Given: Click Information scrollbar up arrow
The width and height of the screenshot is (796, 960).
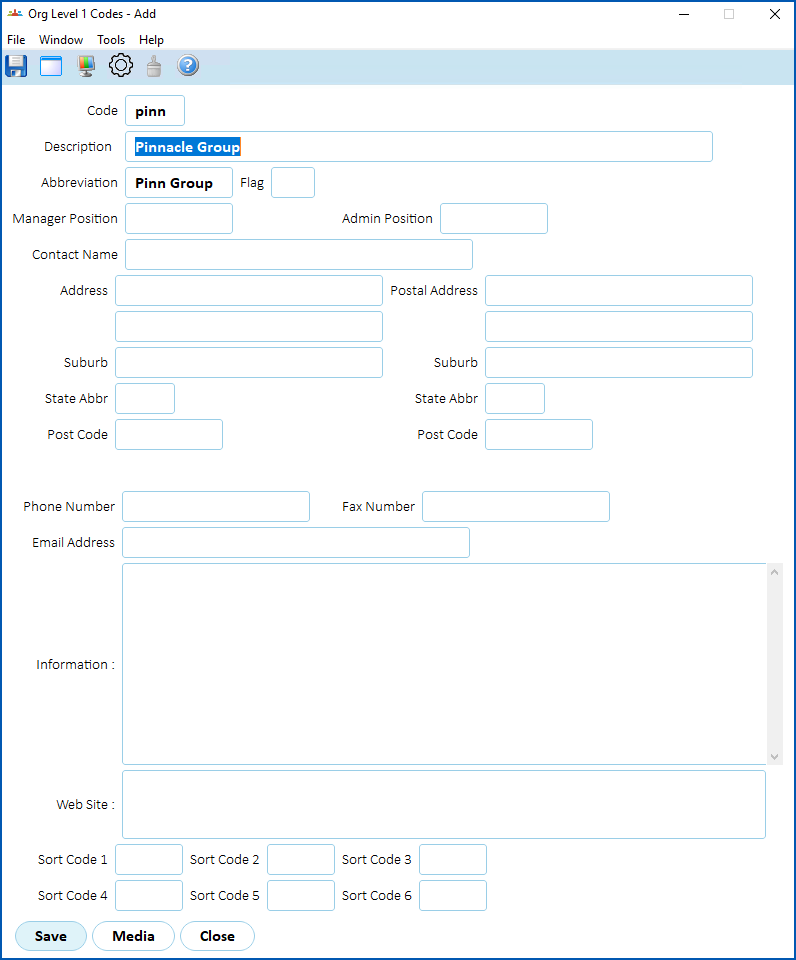Looking at the screenshot, I should pos(775,572).
